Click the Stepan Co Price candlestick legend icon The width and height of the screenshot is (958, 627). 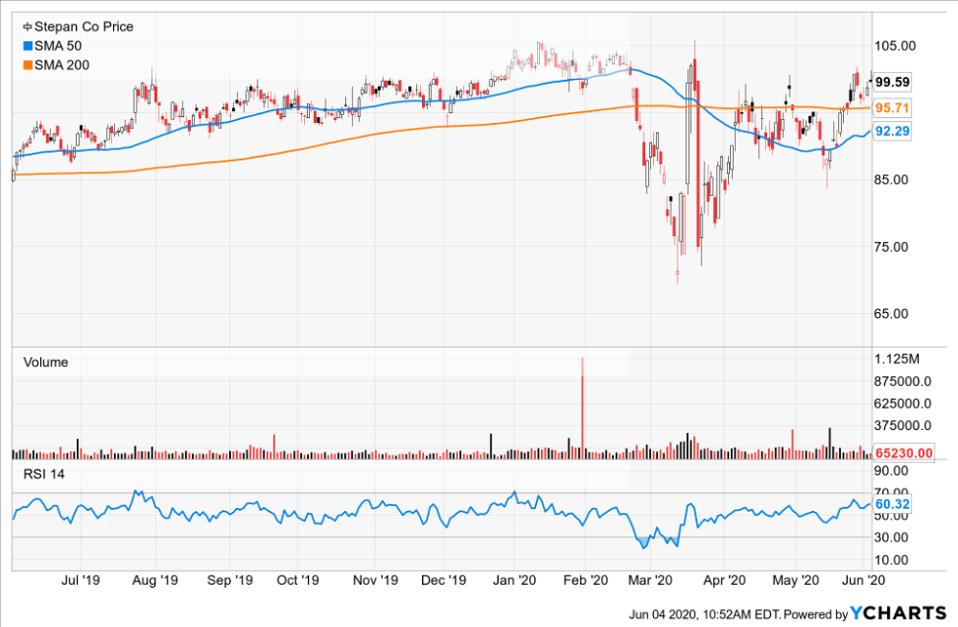click(x=27, y=27)
